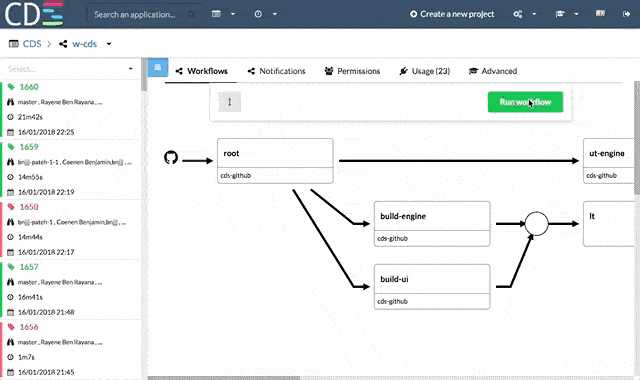This screenshot has width=640, height=380.
Task: Open Advanced tab
Action: point(493,71)
